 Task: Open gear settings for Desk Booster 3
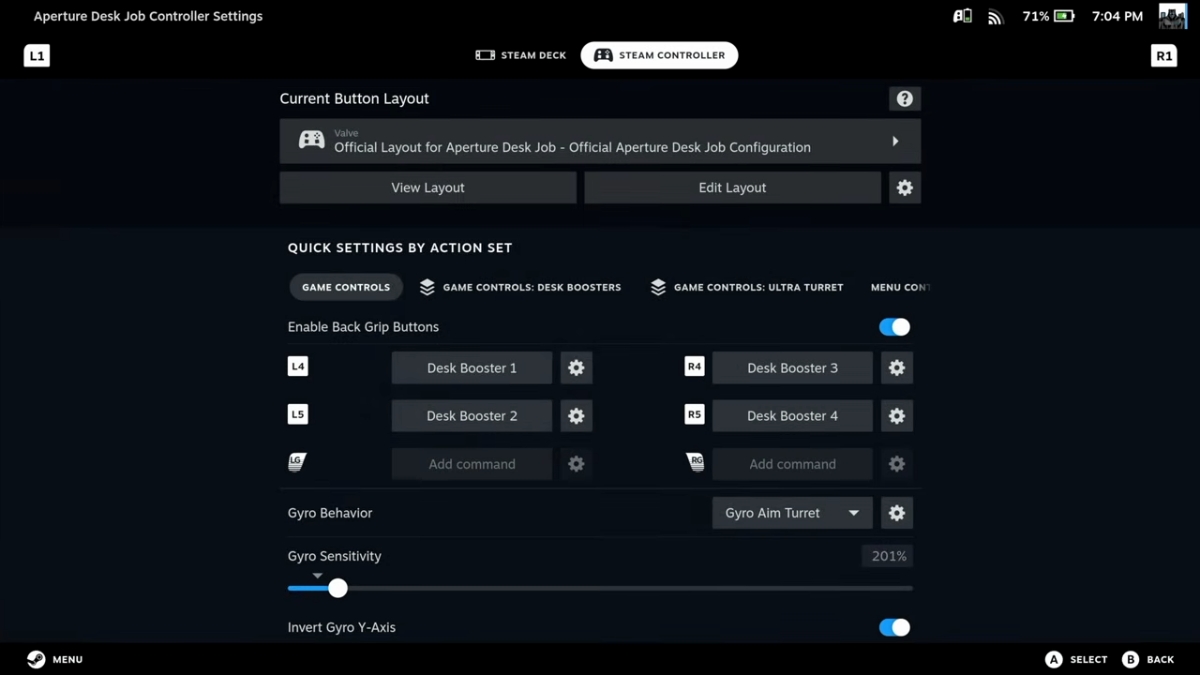pos(896,368)
